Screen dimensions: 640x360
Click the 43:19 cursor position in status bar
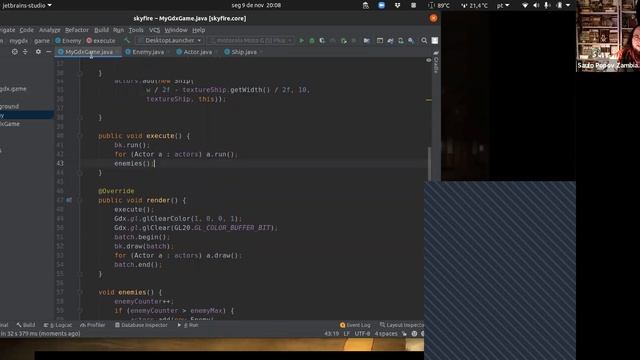click(x=331, y=334)
